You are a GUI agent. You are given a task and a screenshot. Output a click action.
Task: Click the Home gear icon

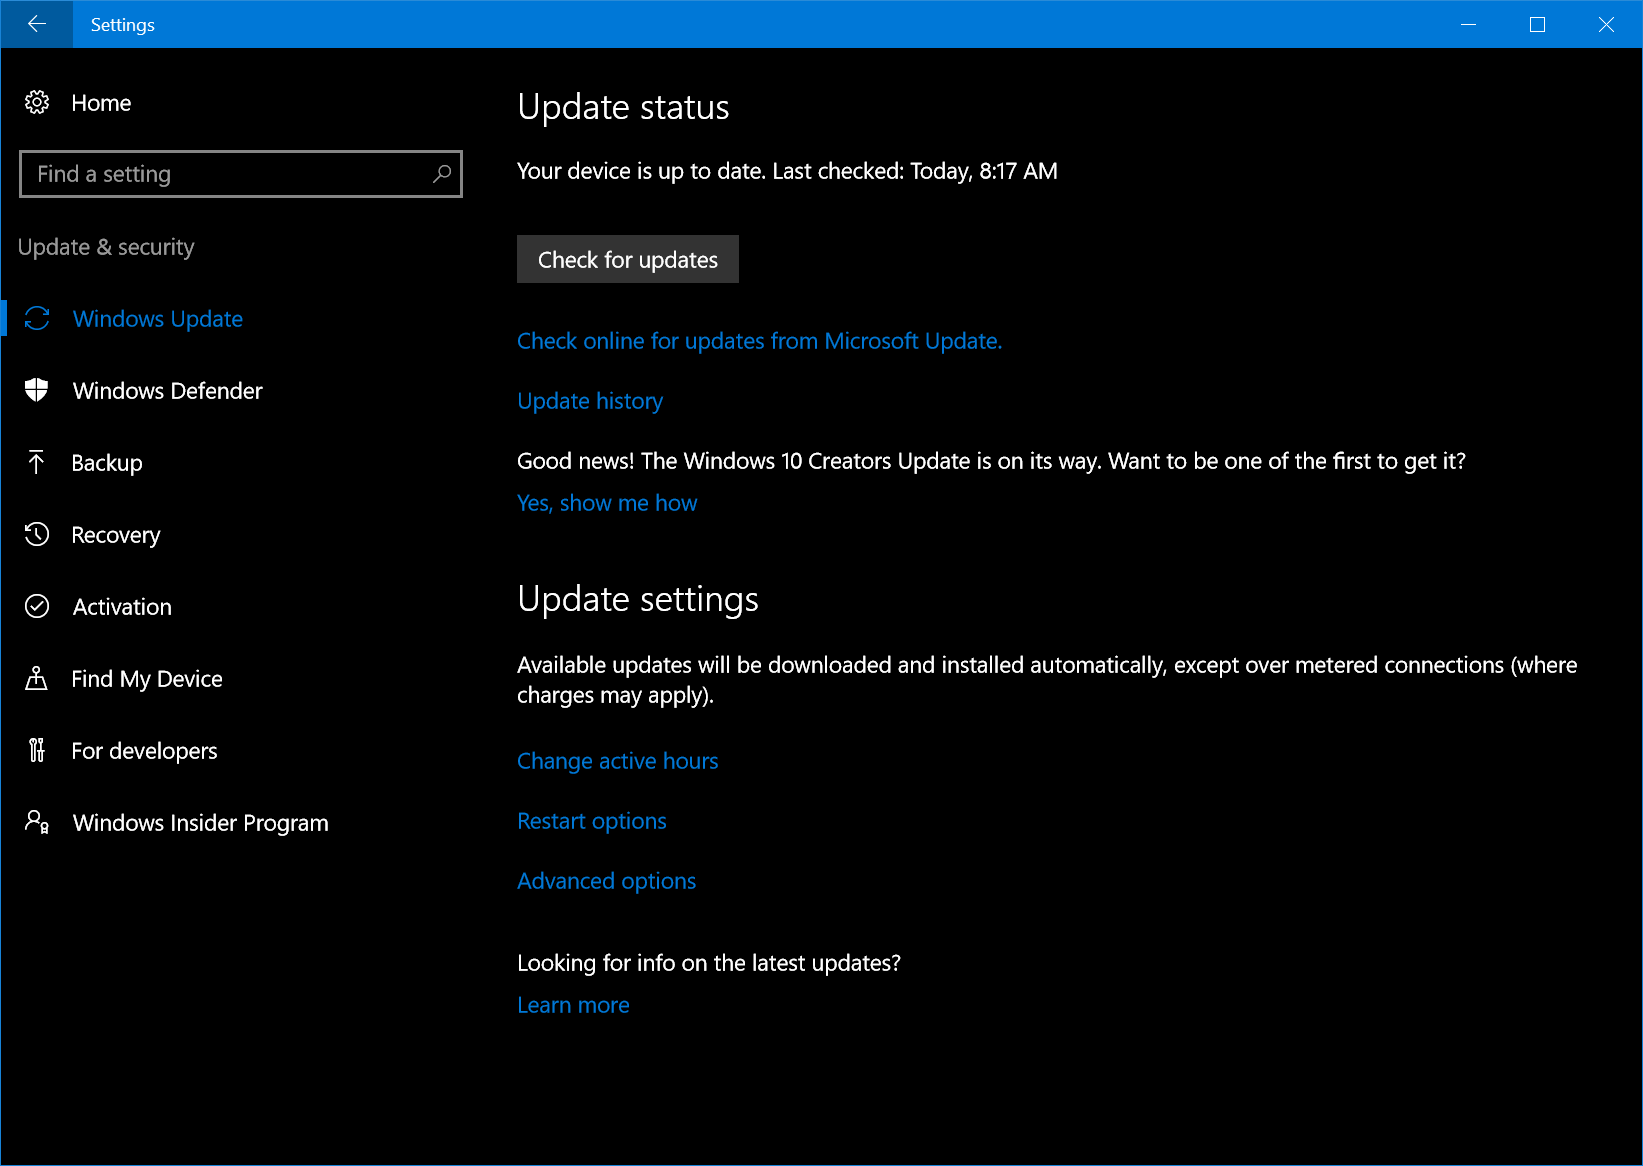[x=37, y=103]
